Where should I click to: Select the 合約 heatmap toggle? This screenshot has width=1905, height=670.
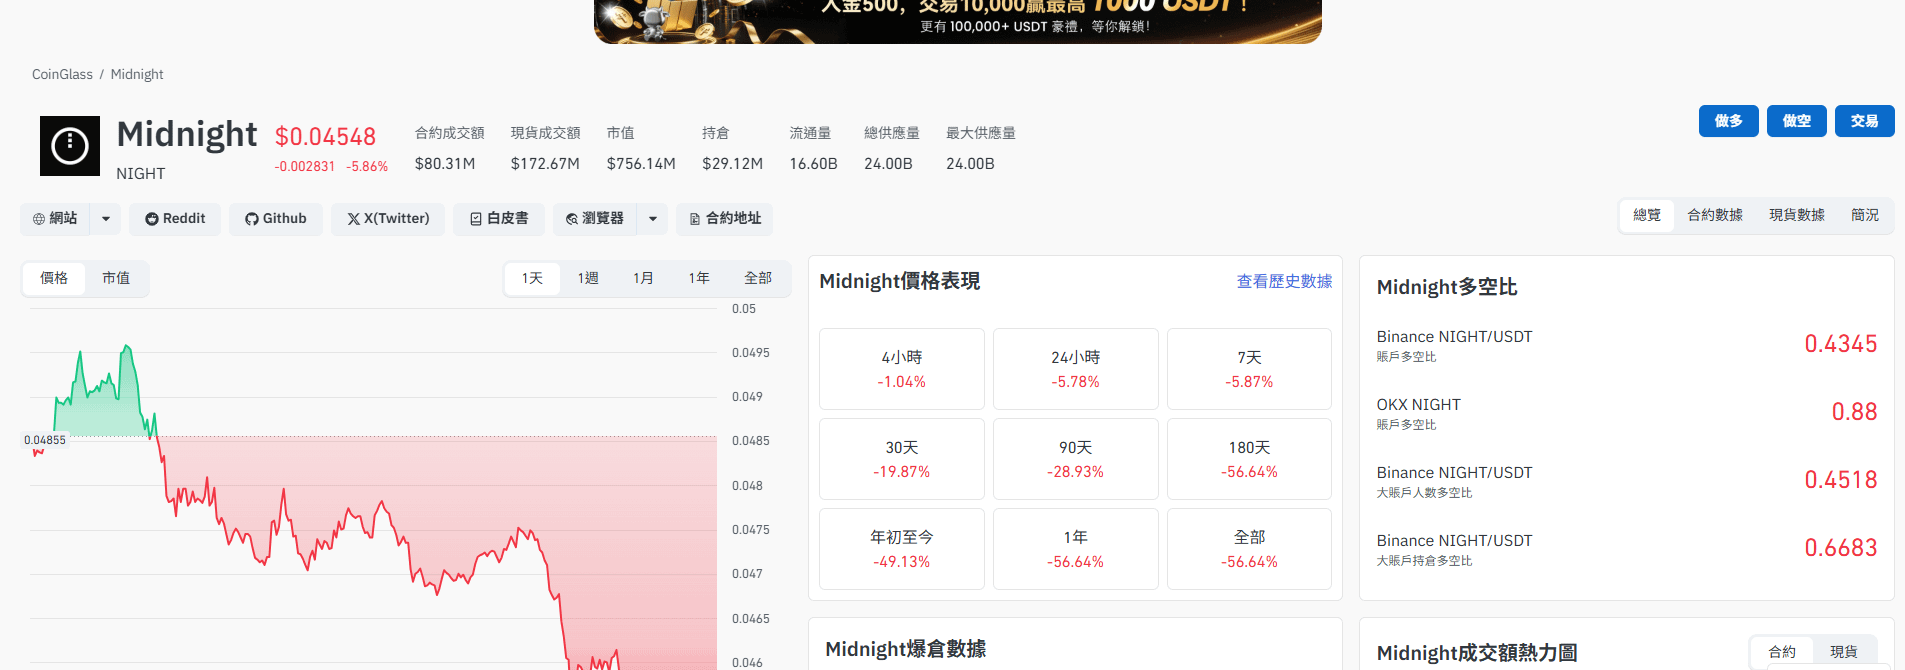[x=1782, y=652]
